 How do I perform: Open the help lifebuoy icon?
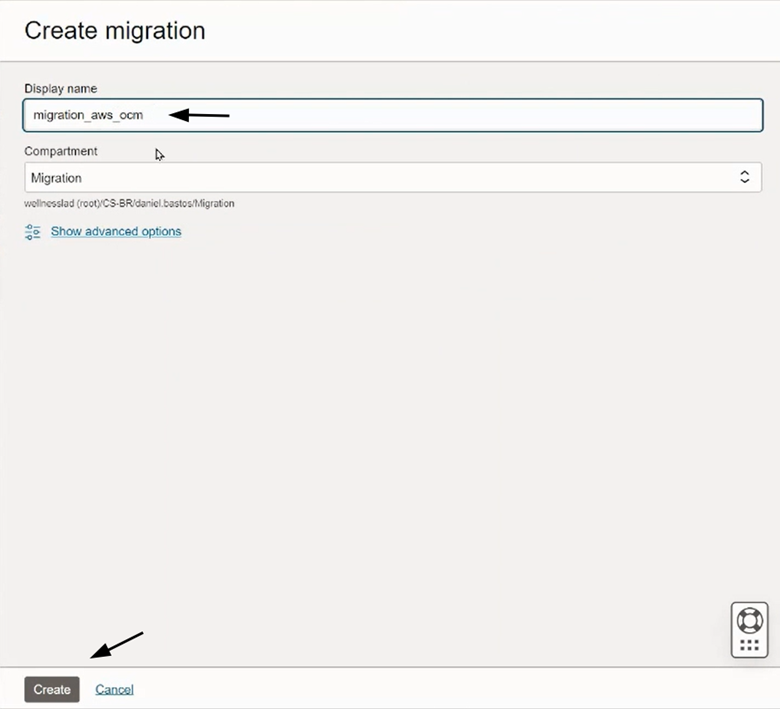(x=750, y=621)
